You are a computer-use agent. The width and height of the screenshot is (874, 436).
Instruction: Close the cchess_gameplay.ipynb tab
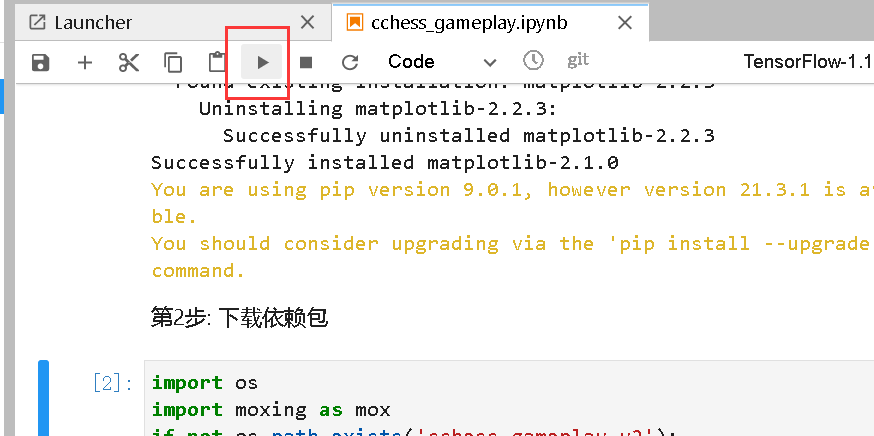coord(625,23)
